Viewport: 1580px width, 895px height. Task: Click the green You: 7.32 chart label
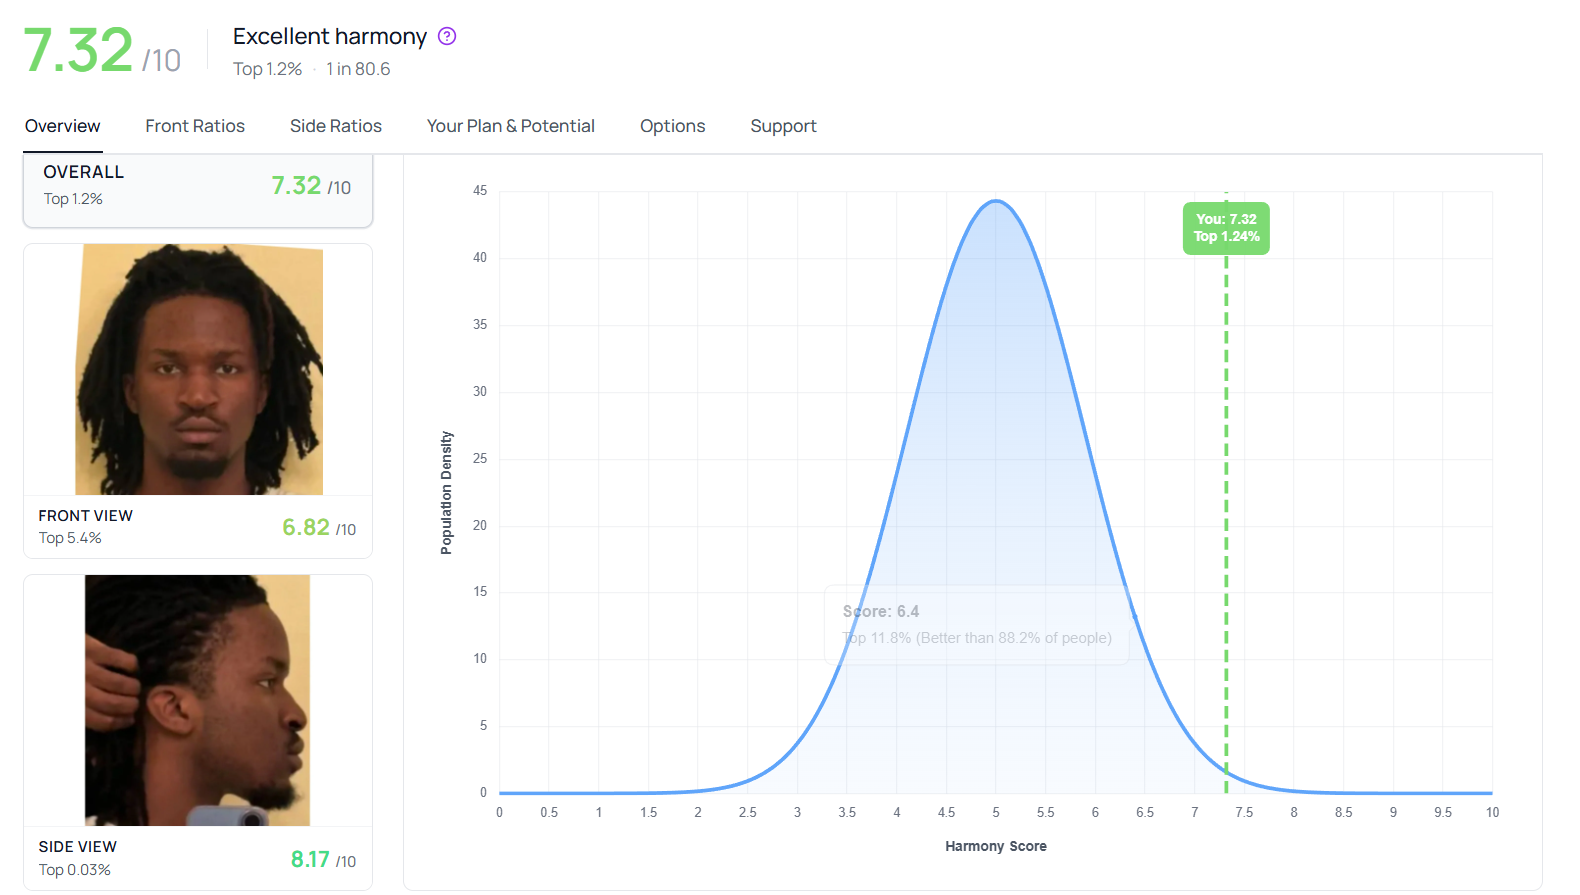pyautogui.click(x=1226, y=228)
